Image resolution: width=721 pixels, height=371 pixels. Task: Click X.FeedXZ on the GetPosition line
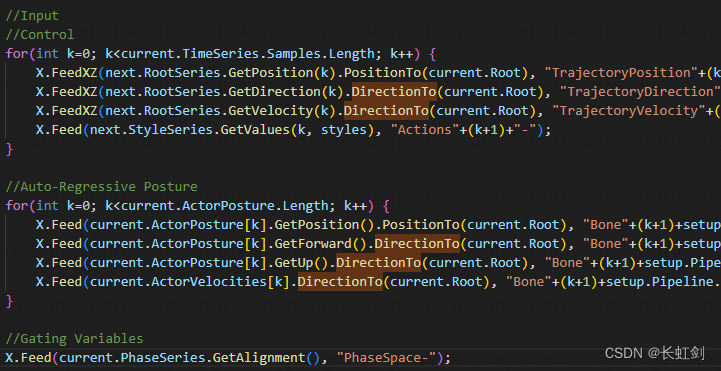tap(67, 73)
